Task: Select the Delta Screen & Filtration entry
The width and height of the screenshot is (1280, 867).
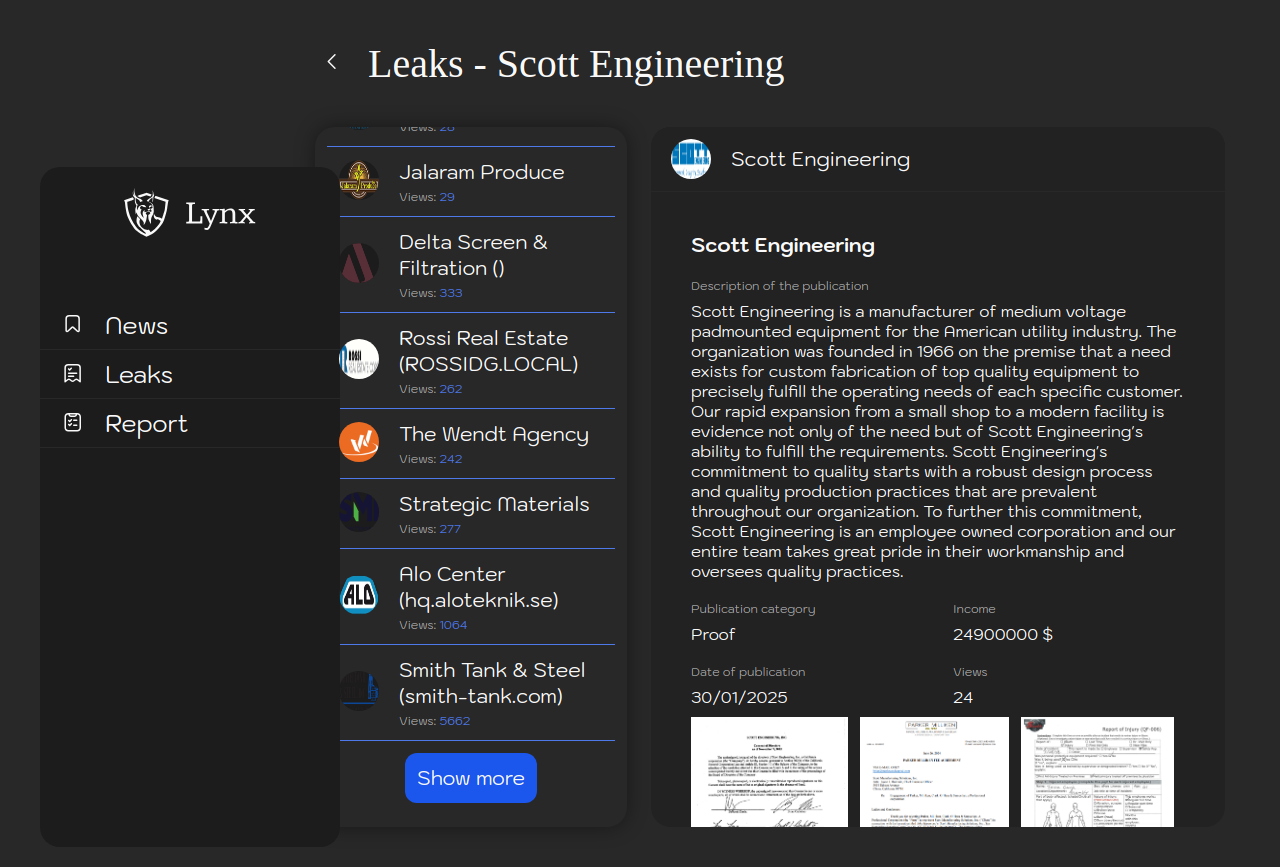Action: (x=473, y=255)
